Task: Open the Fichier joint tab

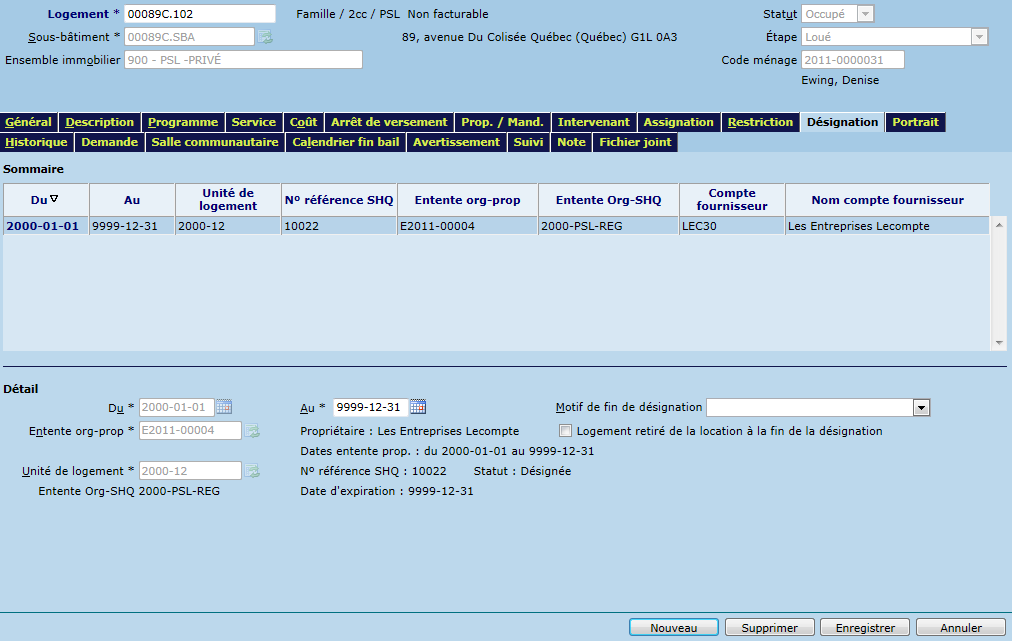Action: (x=635, y=142)
